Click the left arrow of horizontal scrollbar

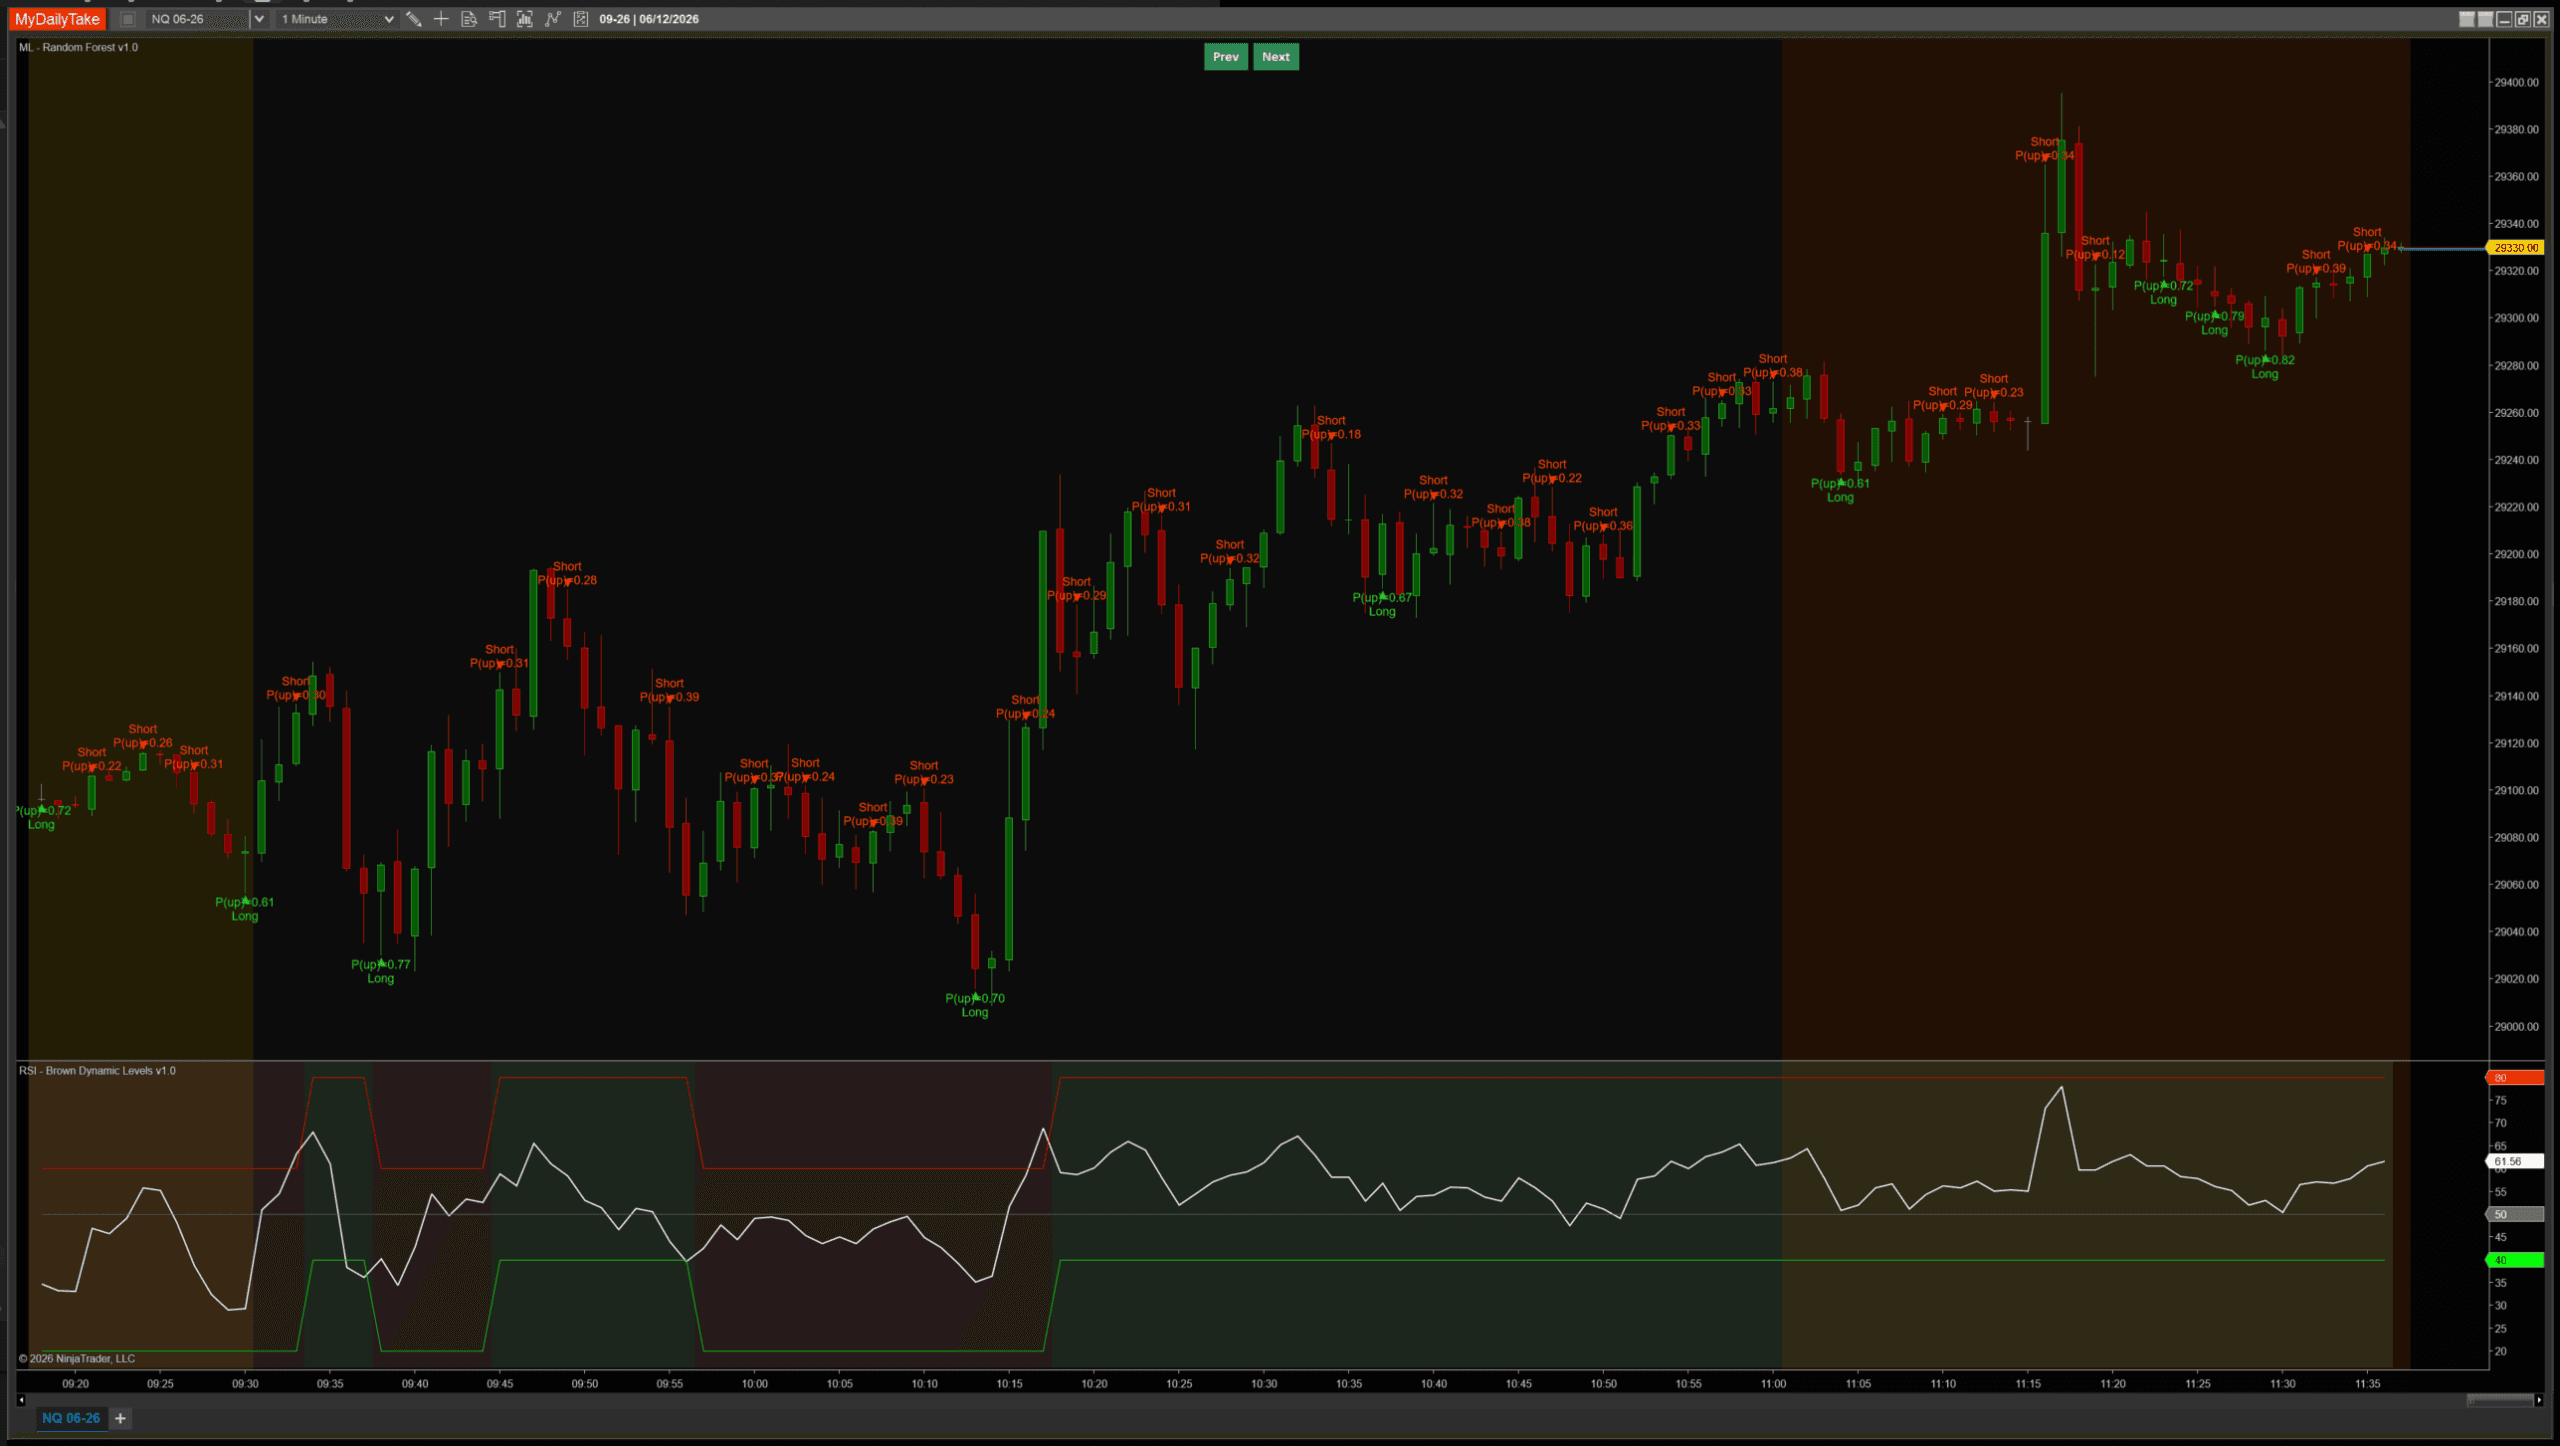pos(21,1400)
